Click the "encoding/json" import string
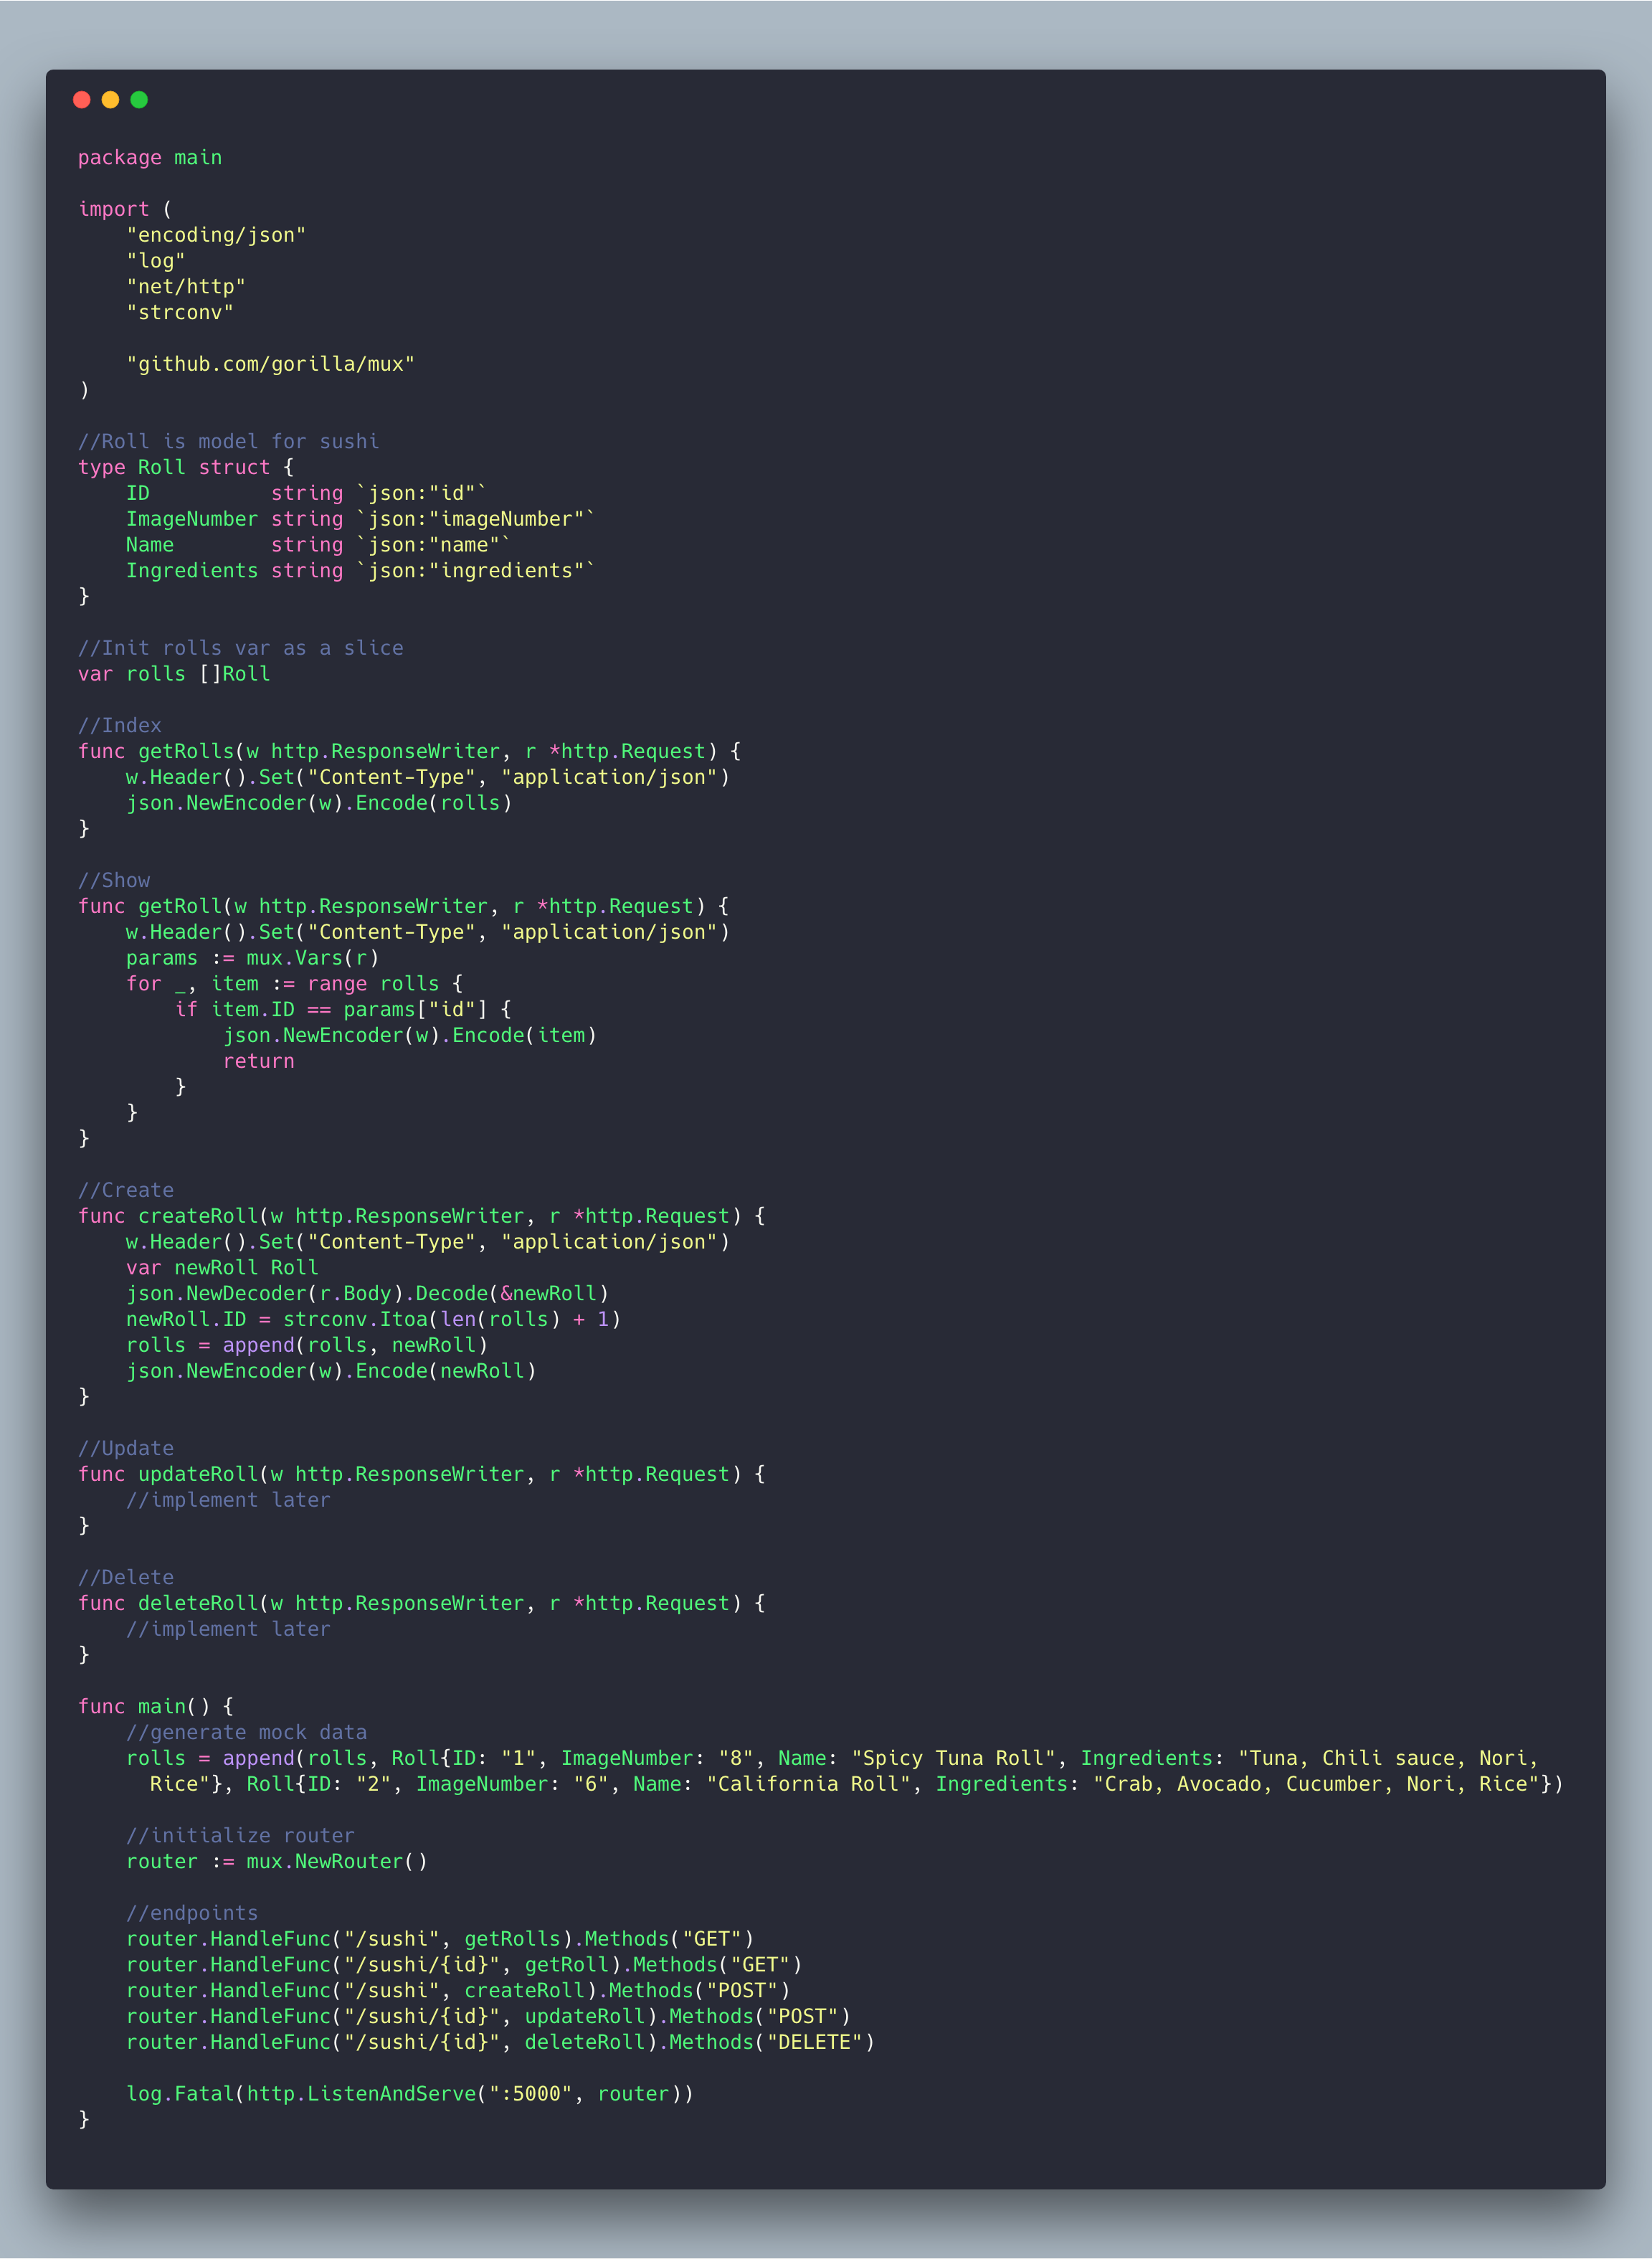 216,235
